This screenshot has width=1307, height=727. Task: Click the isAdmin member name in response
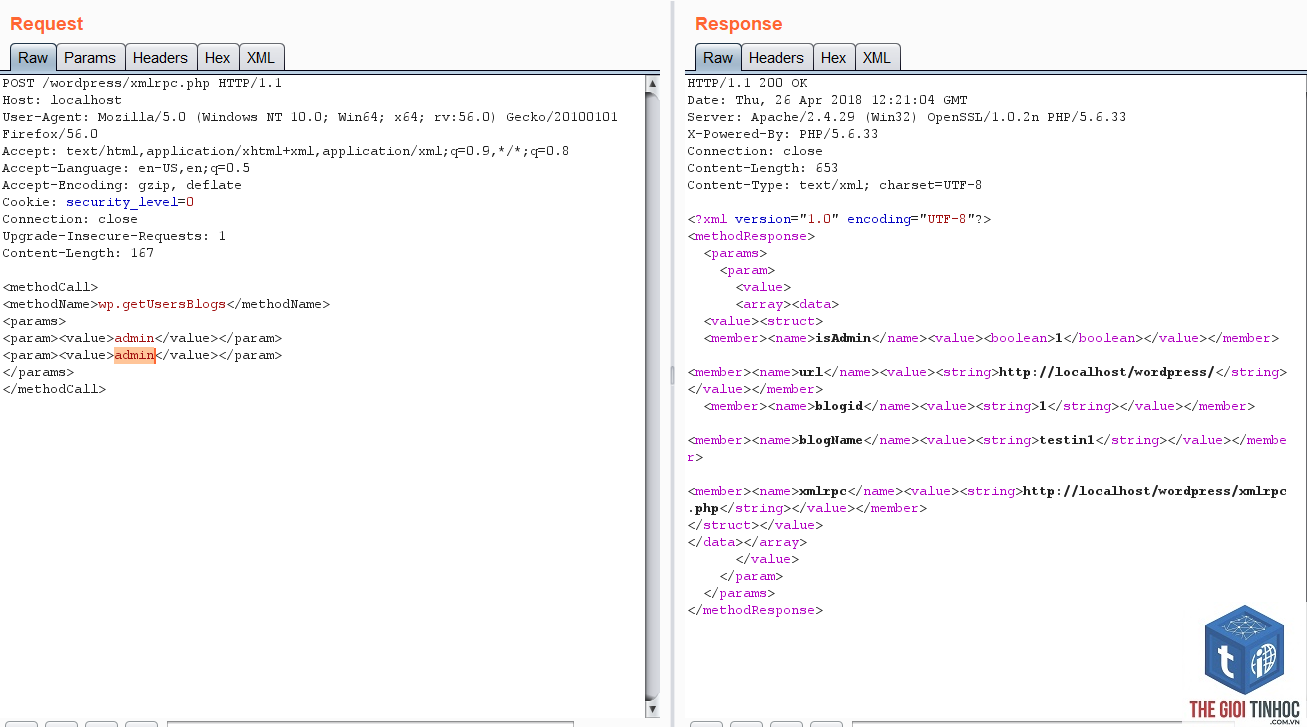coord(844,338)
